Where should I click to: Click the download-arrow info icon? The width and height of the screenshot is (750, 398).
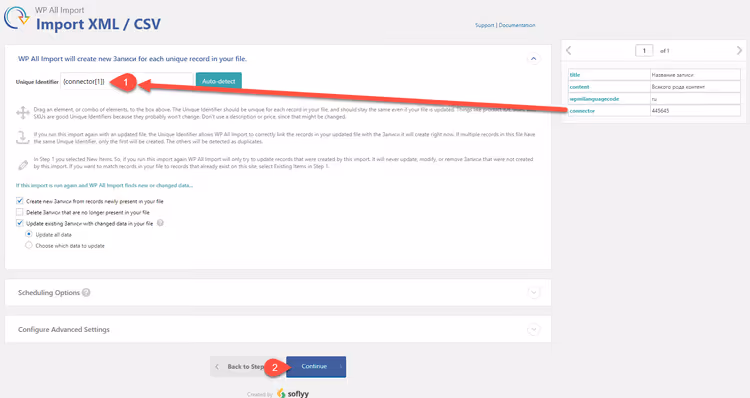(x=22, y=138)
